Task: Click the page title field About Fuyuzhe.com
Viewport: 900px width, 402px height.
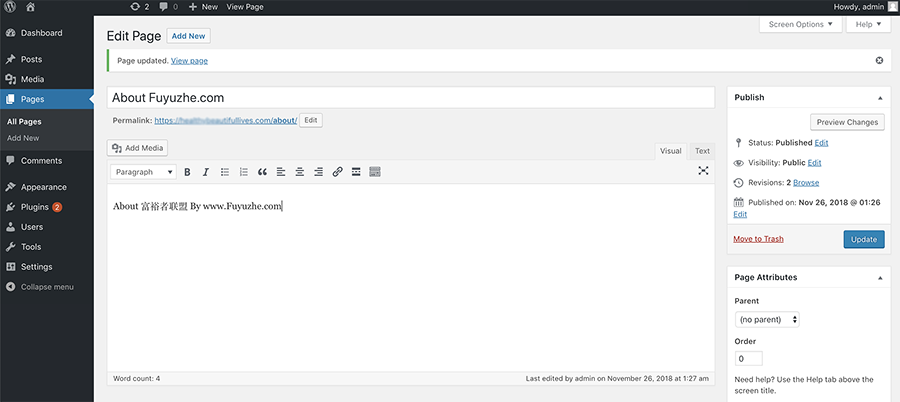Action: [x=410, y=98]
